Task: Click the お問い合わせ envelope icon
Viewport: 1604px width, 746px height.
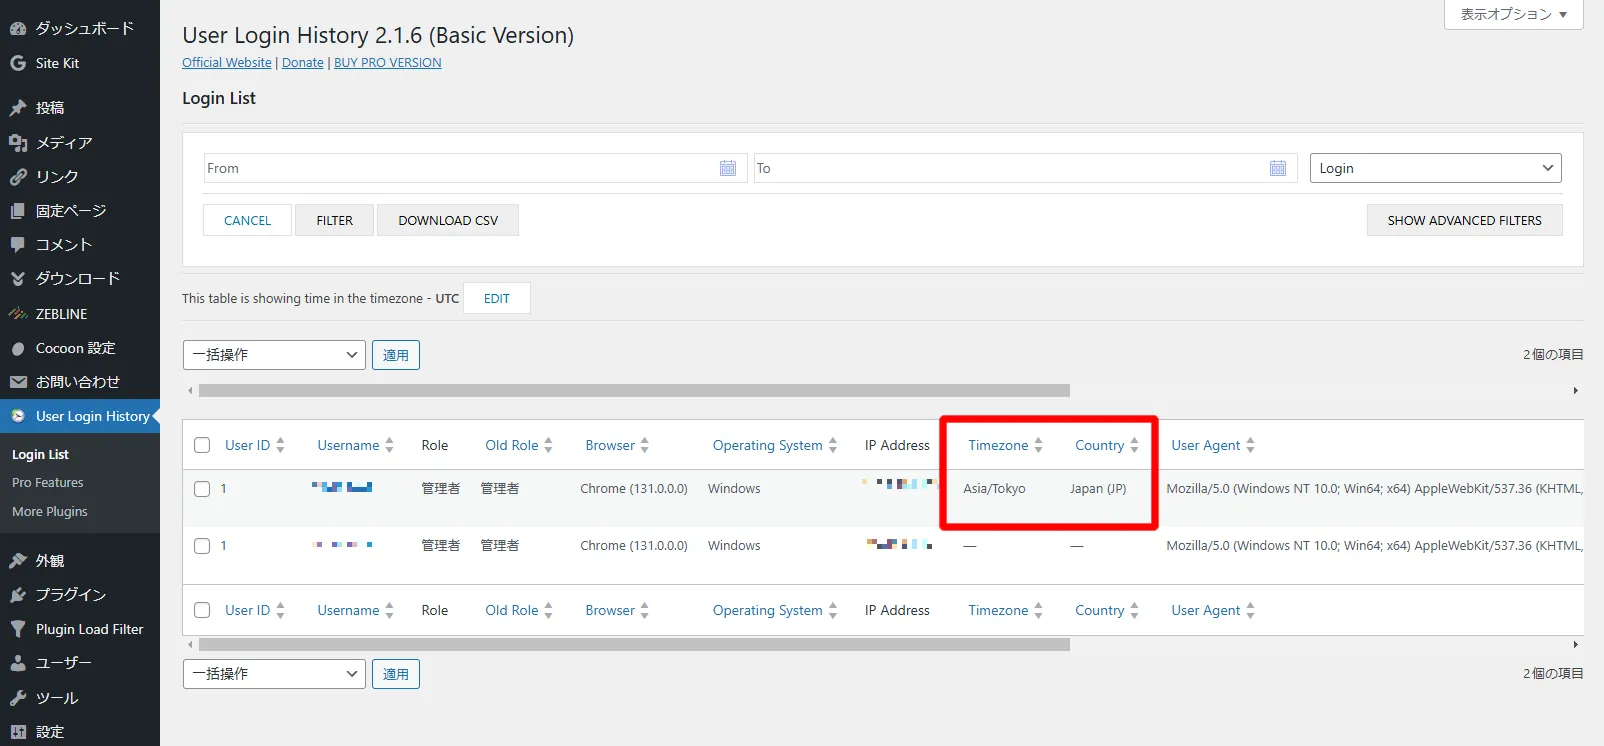Action: coord(18,382)
